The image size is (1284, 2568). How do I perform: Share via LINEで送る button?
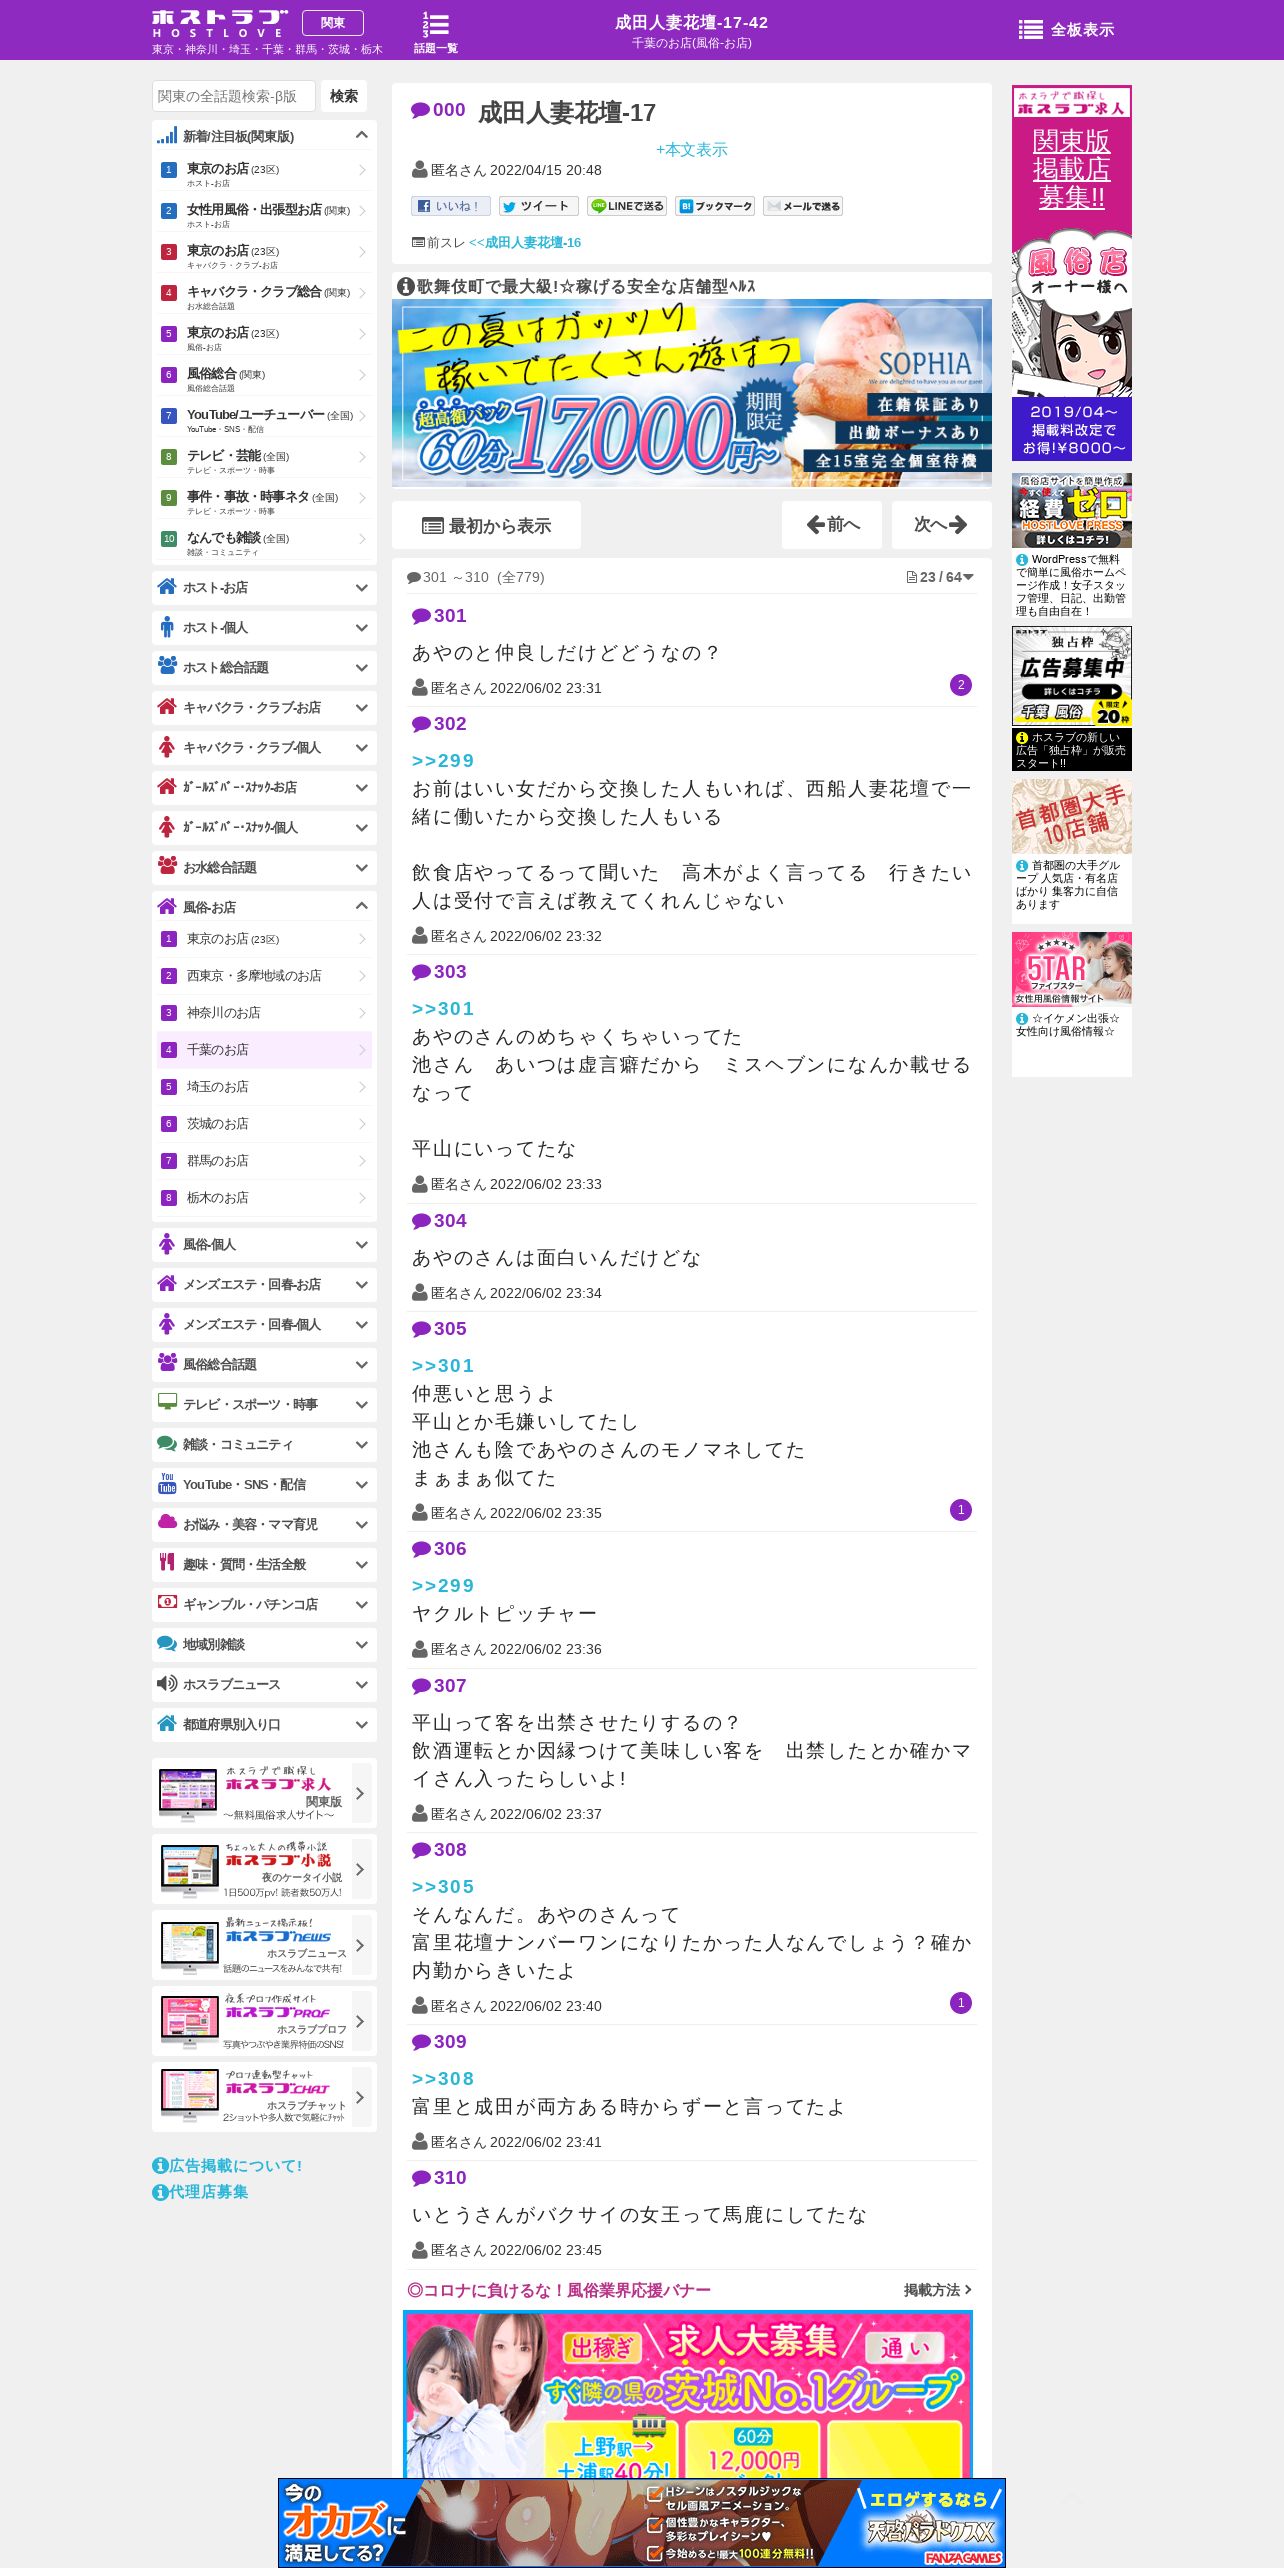[626, 206]
